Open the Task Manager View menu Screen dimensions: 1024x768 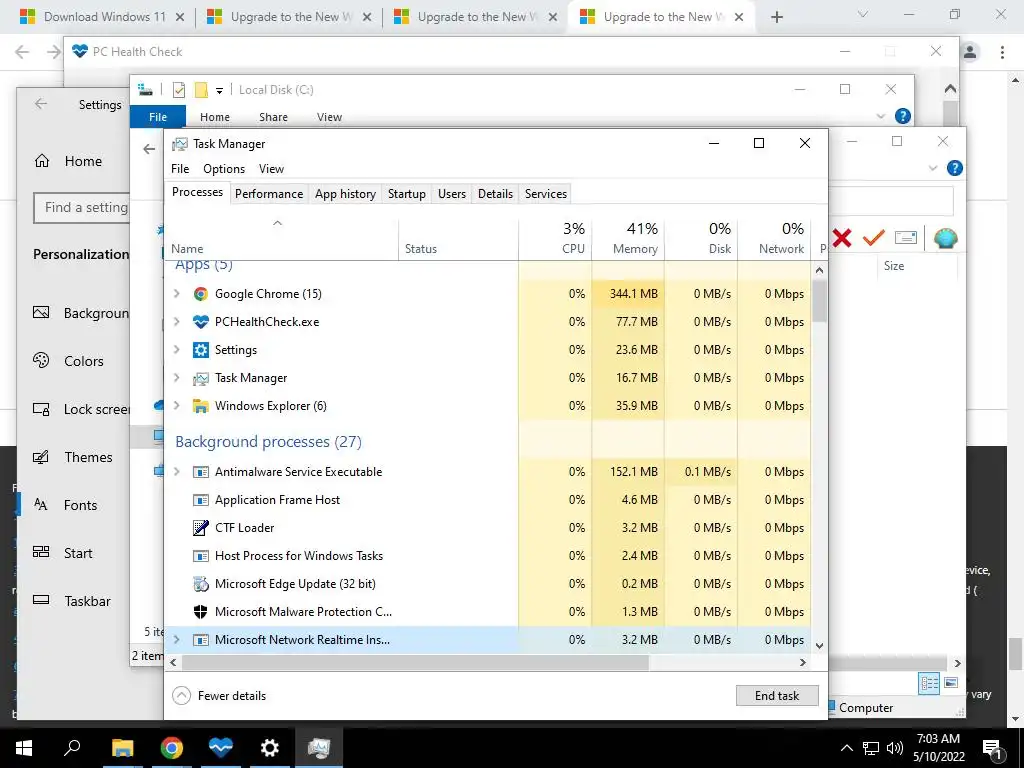click(271, 168)
